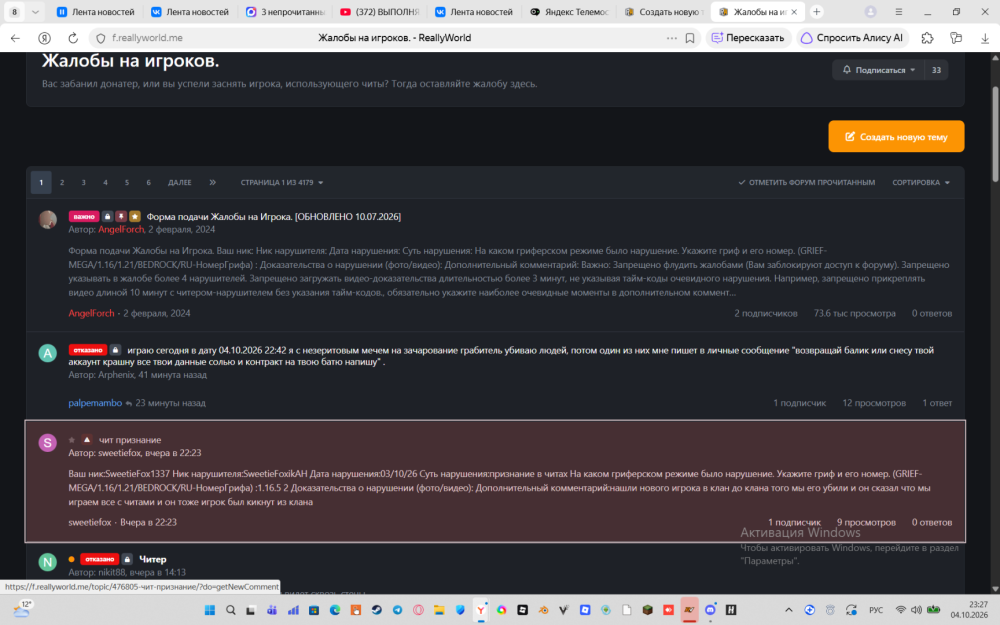Open the topic 'чит признание'
Screen dimensions: 1000x625
[129, 440]
